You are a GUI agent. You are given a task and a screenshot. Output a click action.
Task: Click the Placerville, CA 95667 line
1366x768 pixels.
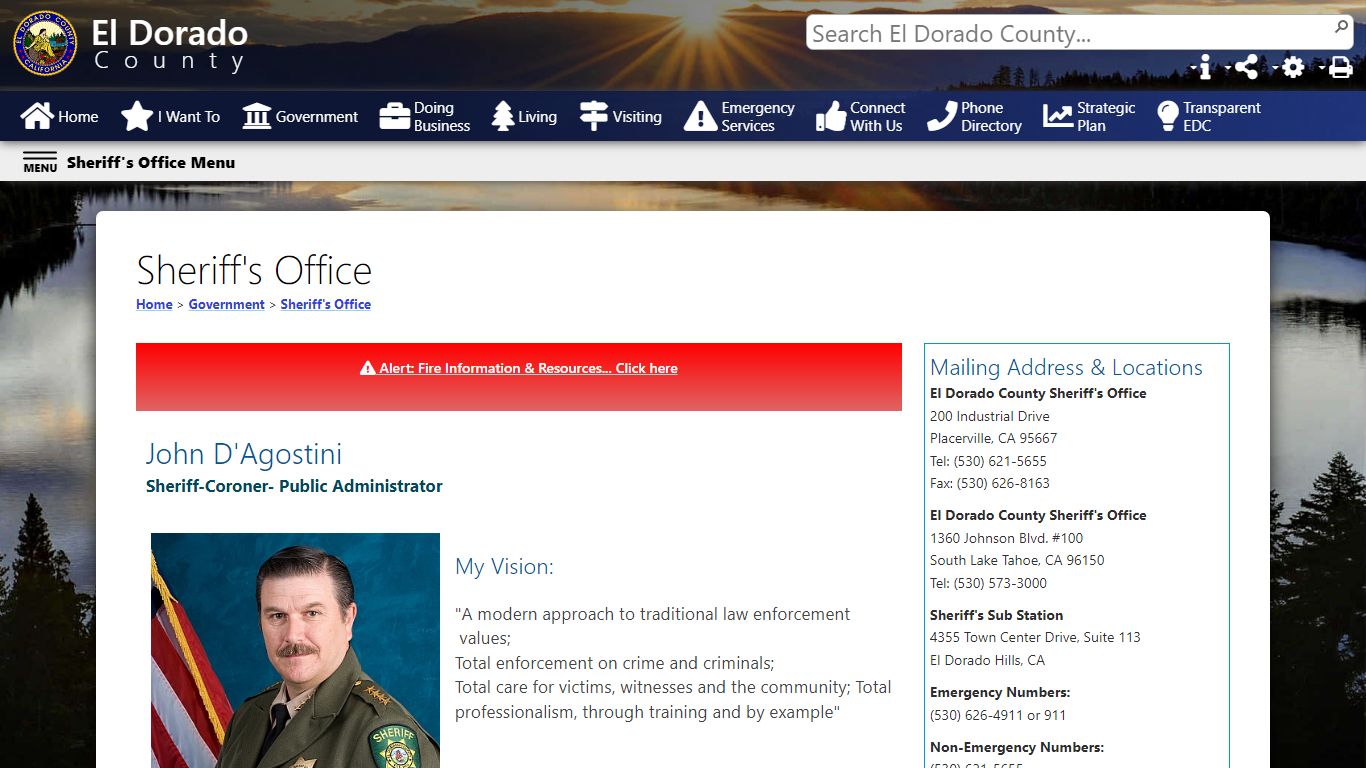[993, 438]
